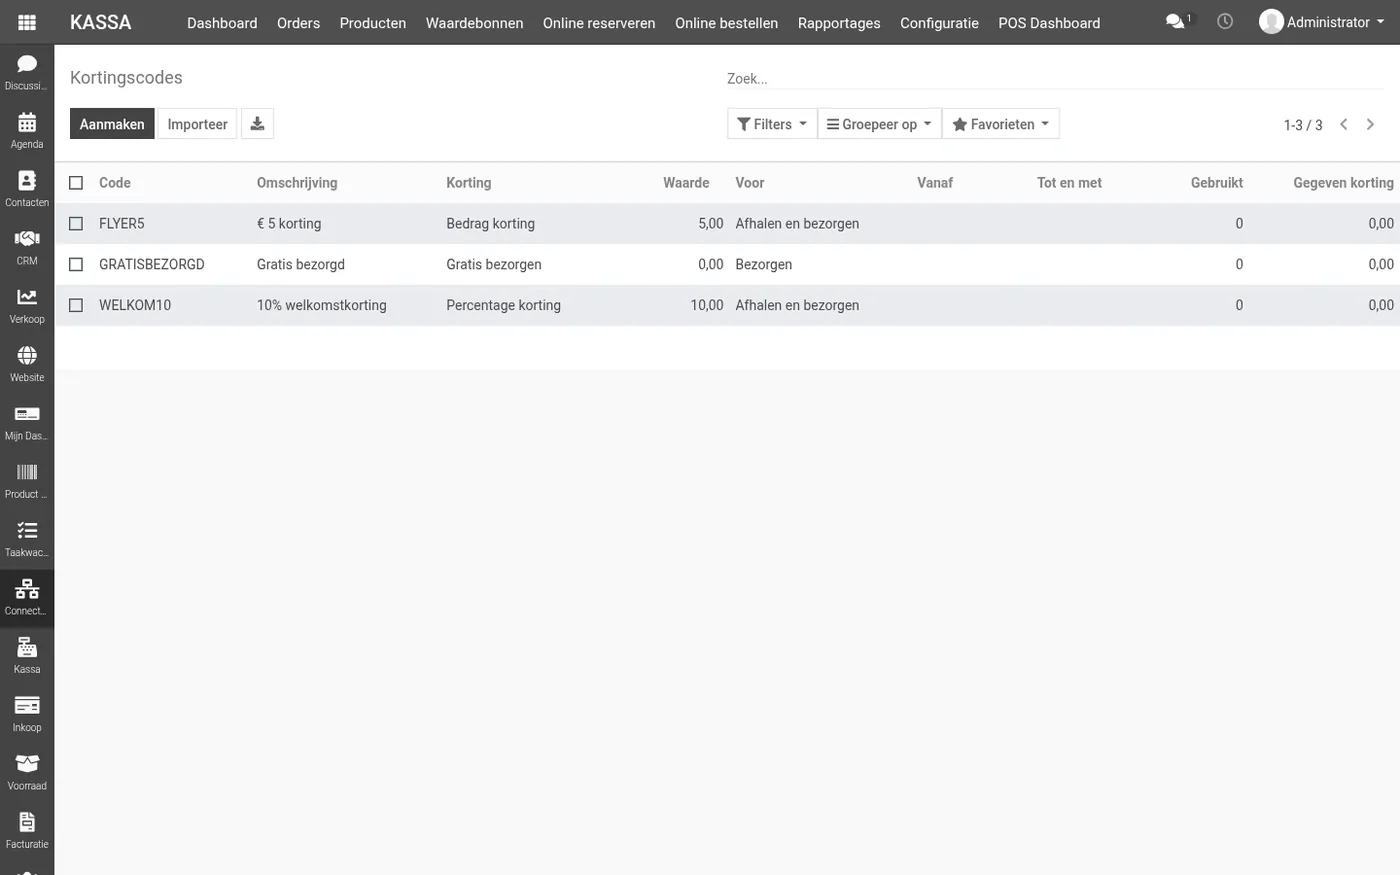The image size is (1400, 875).
Task: Open Contacten app in sidebar
Action: (27, 188)
